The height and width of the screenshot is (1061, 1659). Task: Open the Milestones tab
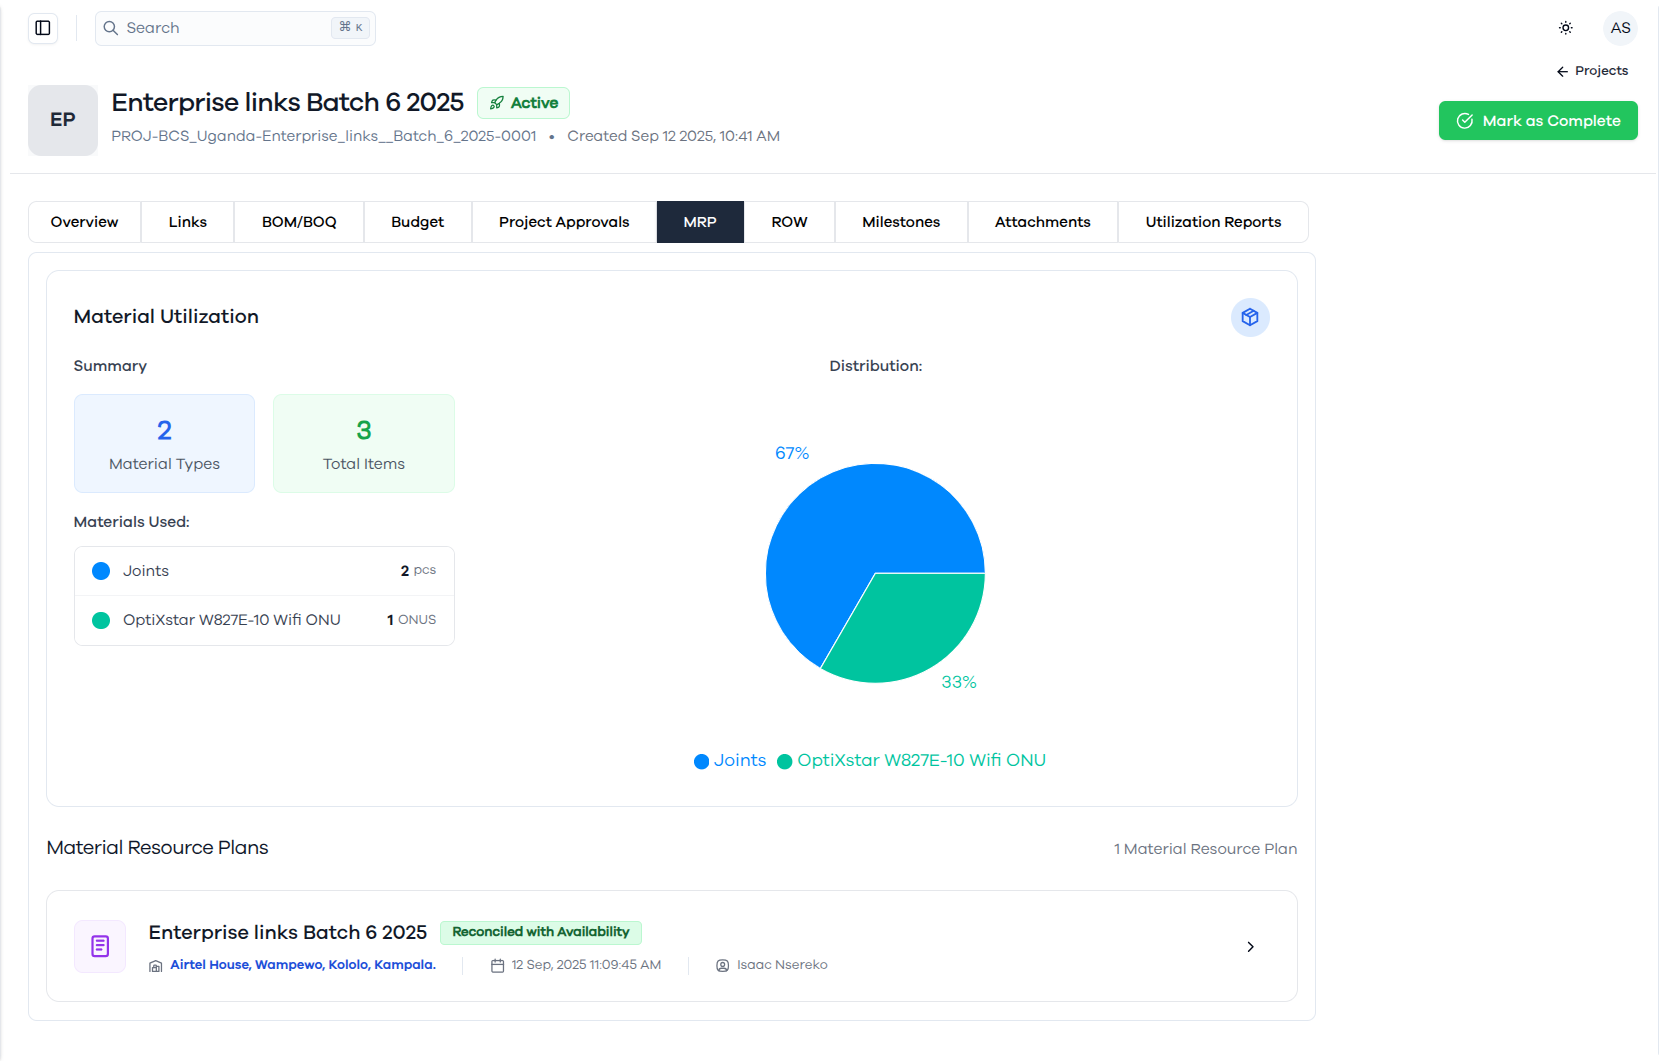[x=901, y=222]
